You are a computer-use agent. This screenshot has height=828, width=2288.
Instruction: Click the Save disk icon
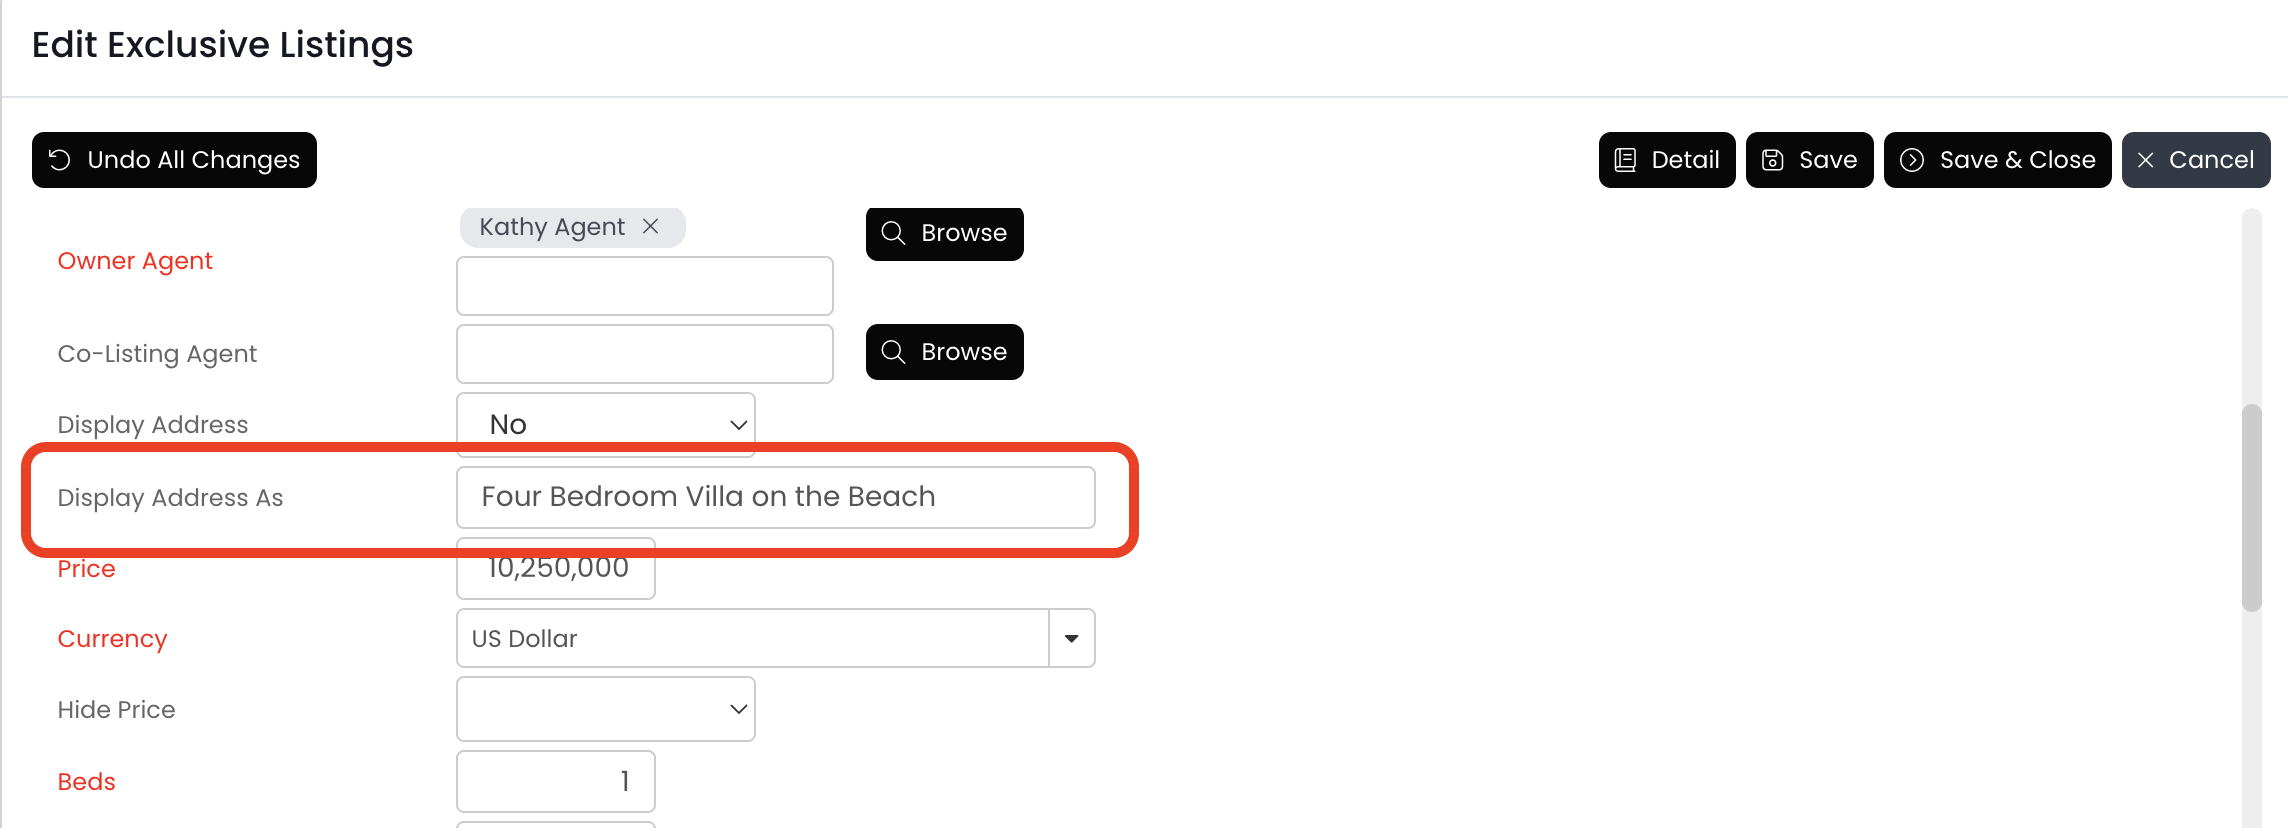[x=1773, y=160]
